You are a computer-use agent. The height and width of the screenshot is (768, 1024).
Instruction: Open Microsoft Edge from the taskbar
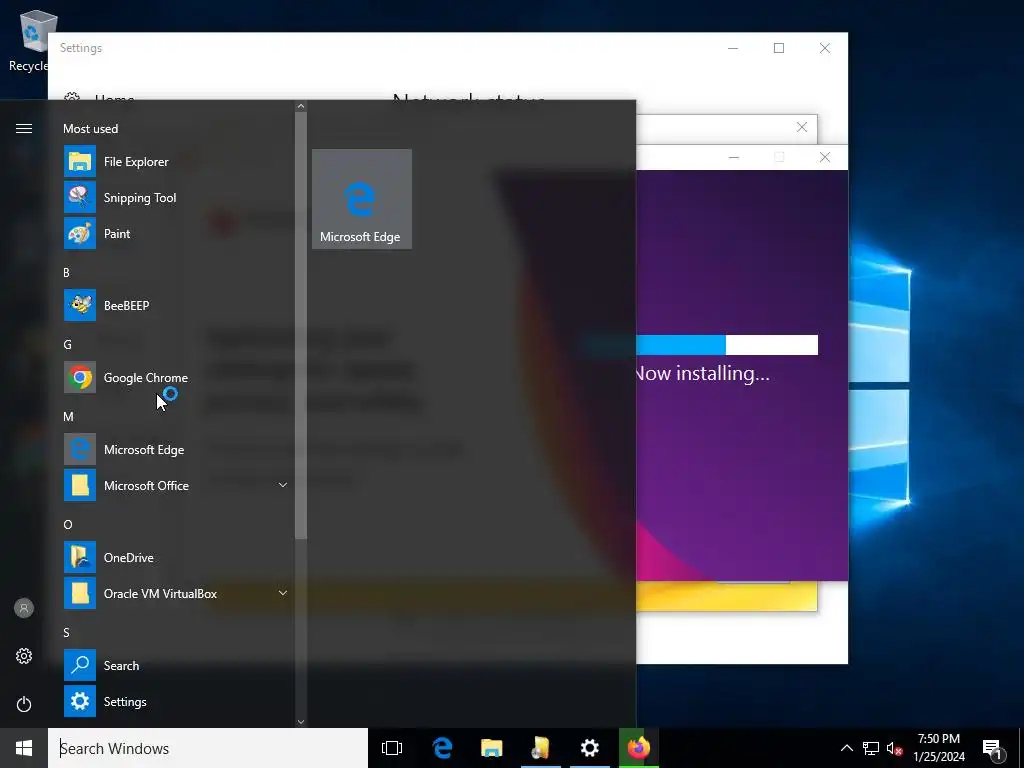pyautogui.click(x=442, y=748)
